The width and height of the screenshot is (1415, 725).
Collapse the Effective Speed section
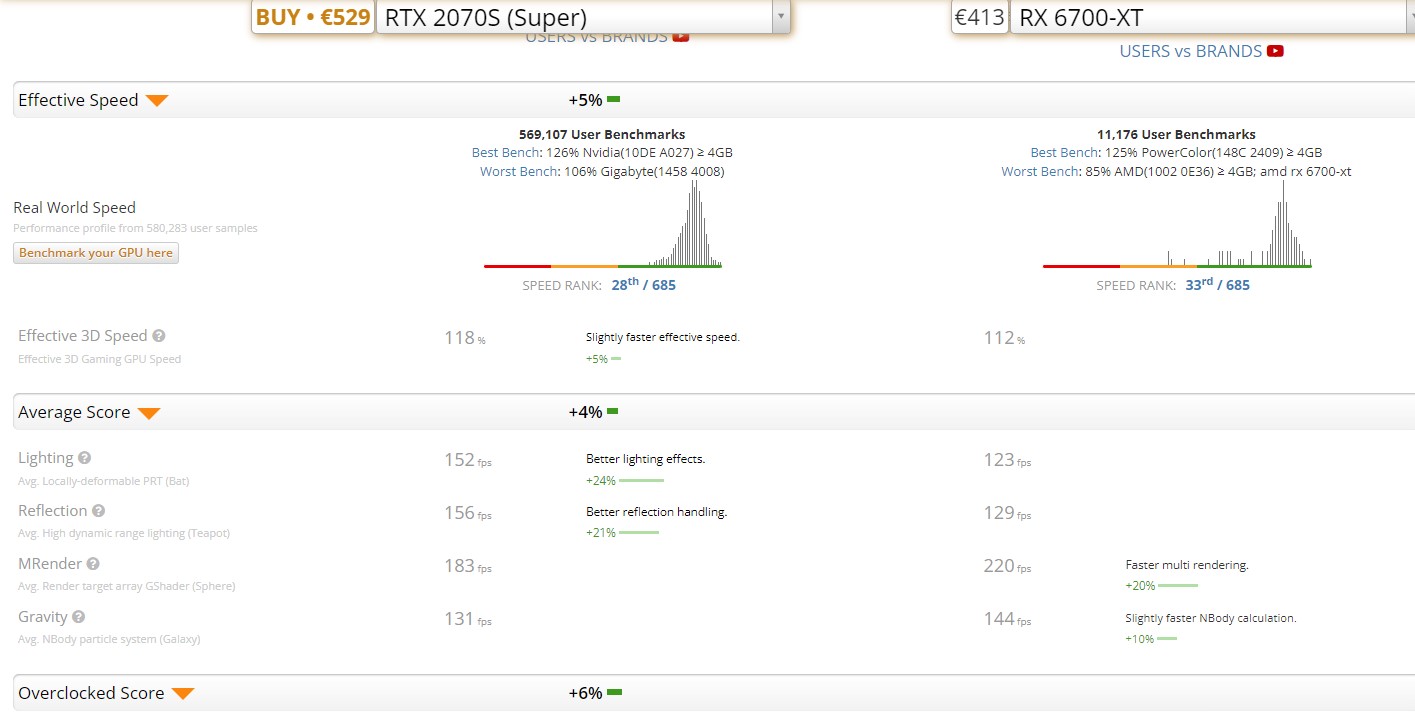(x=157, y=100)
